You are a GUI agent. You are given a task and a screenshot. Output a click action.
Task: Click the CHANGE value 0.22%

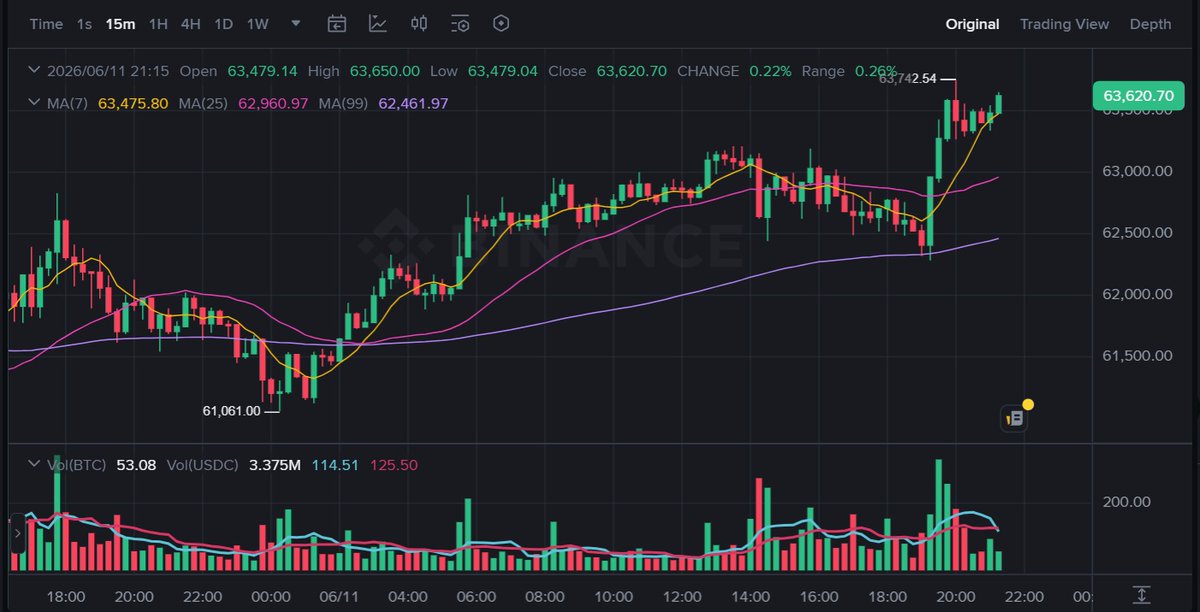point(770,71)
